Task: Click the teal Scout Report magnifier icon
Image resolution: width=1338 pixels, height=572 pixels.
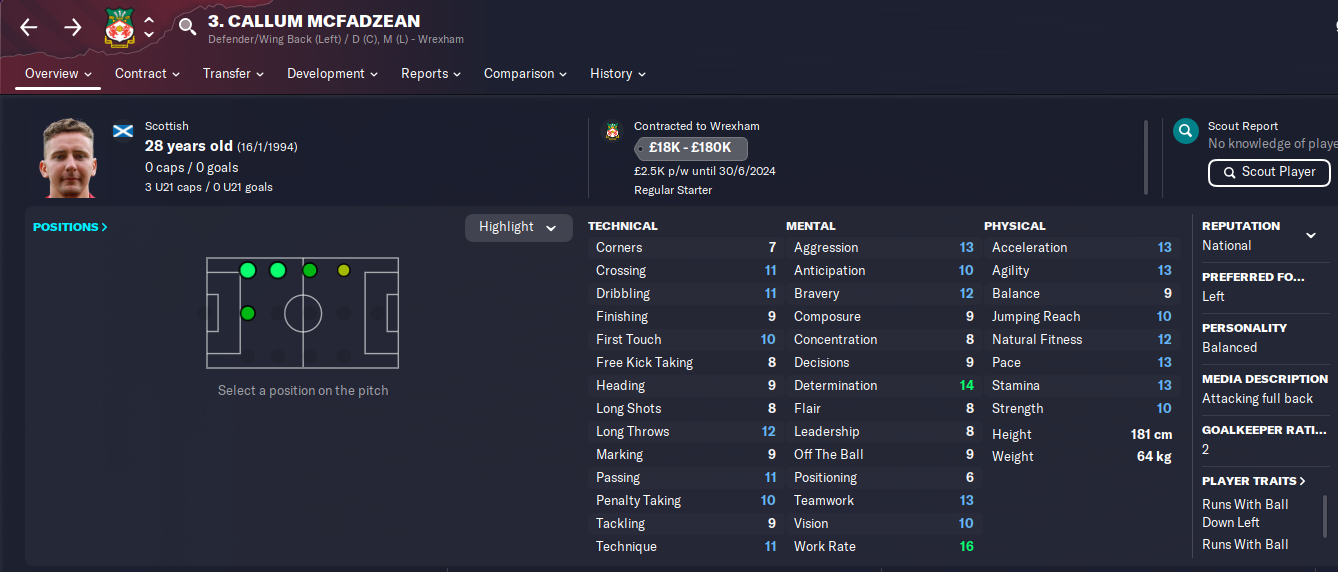Action: pos(1186,131)
